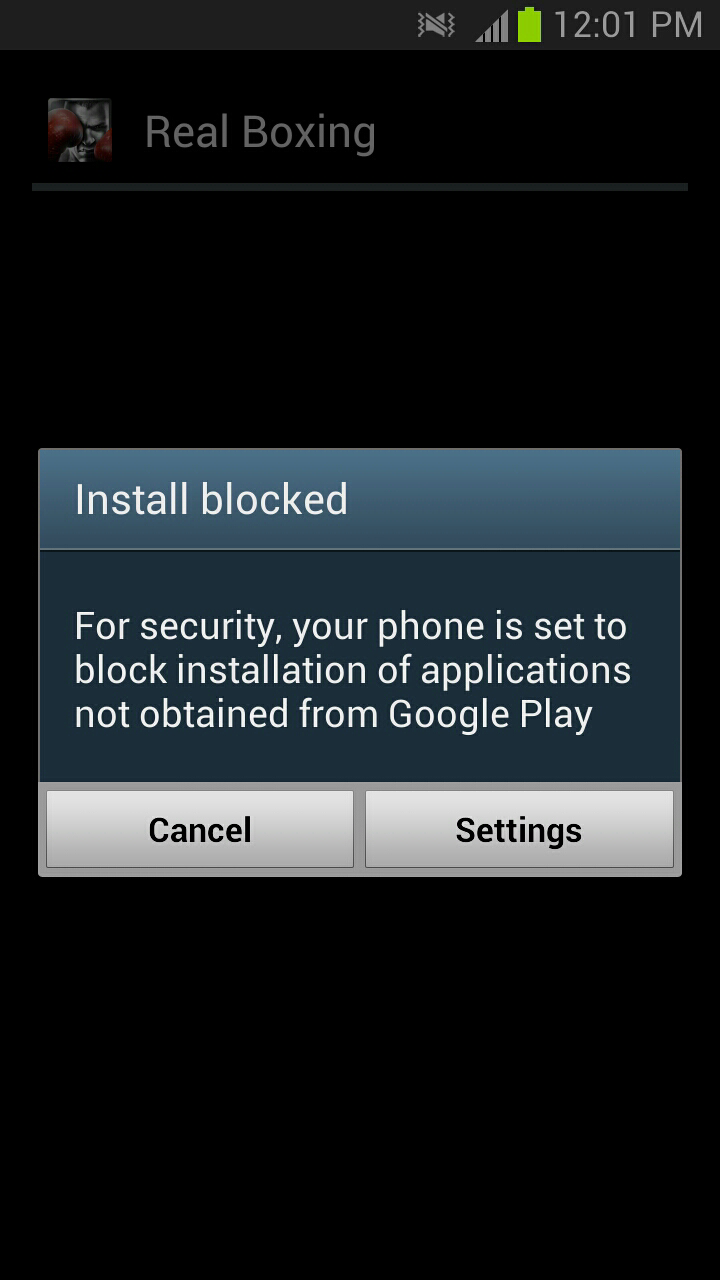Image resolution: width=720 pixels, height=1280 pixels.
Task: Dismiss dialog by tapping dark area above
Action: pos(360,320)
